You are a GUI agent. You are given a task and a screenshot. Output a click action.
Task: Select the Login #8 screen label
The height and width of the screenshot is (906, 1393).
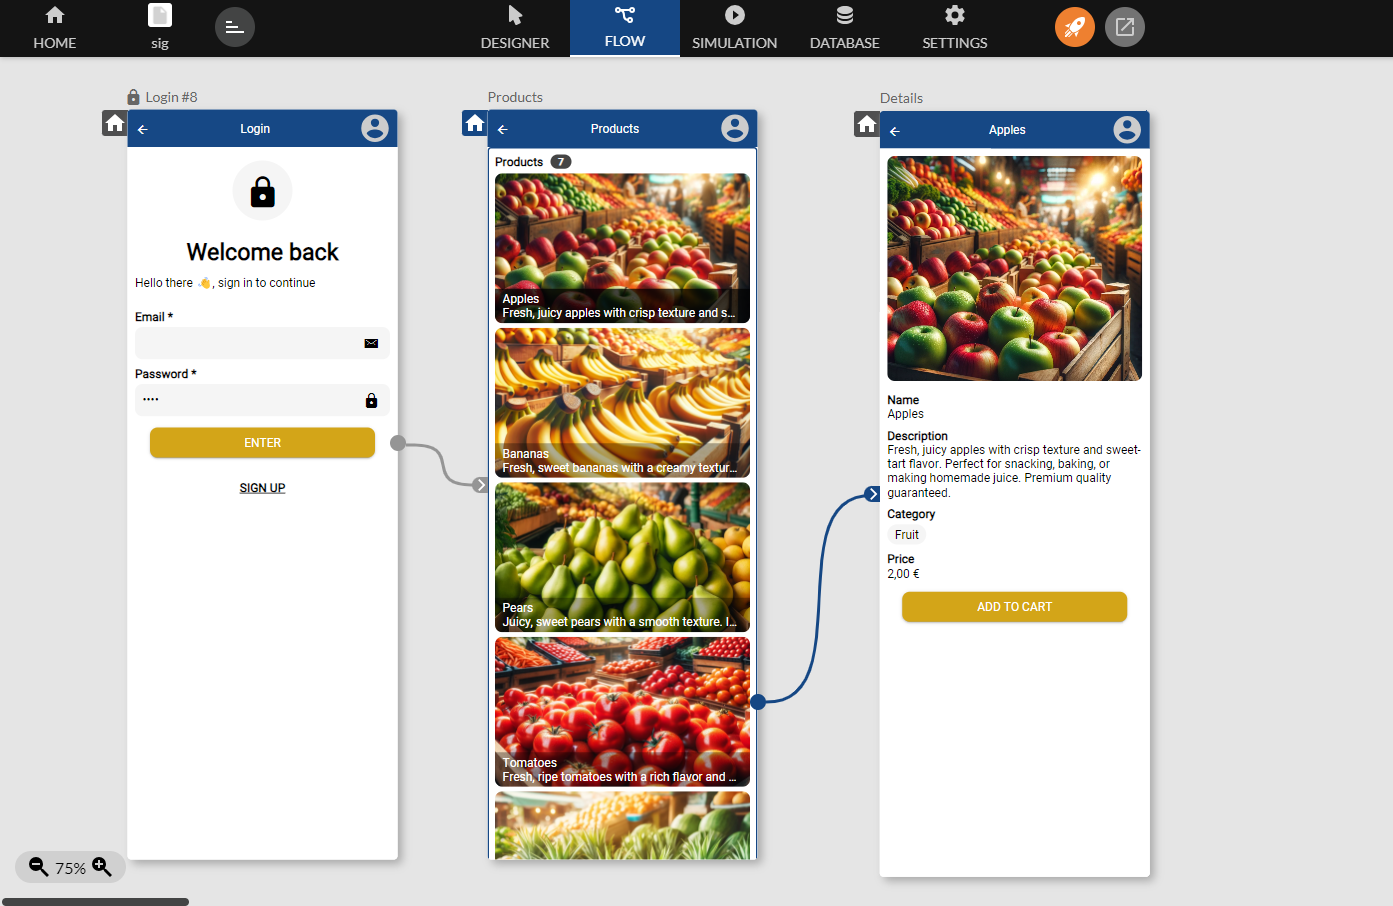coord(171,97)
